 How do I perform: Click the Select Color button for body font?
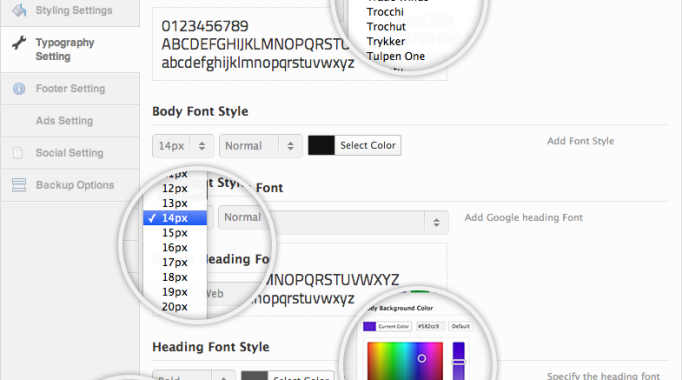[x=368, y=146]
